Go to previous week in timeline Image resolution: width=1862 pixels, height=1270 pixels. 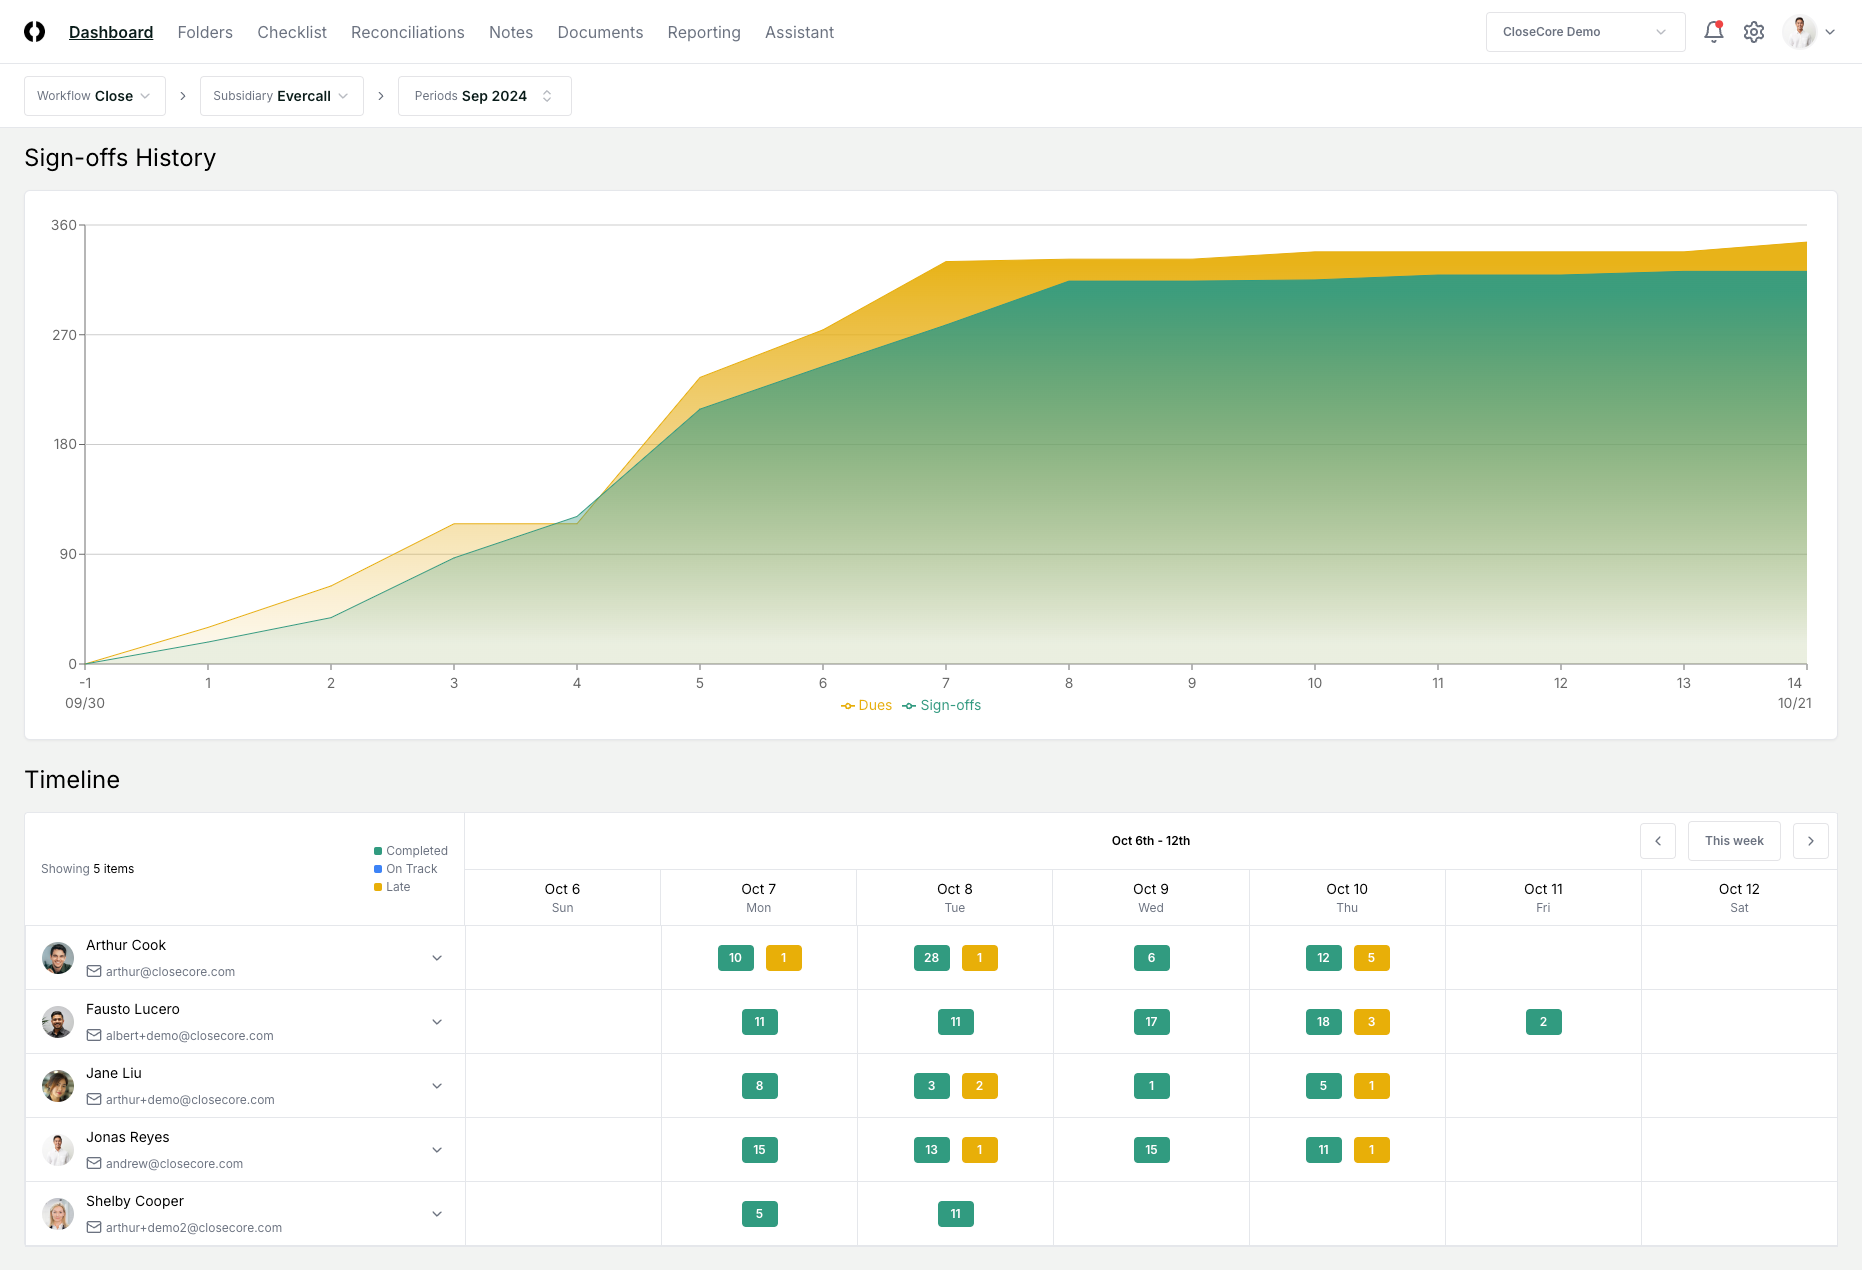(1657, 841)
